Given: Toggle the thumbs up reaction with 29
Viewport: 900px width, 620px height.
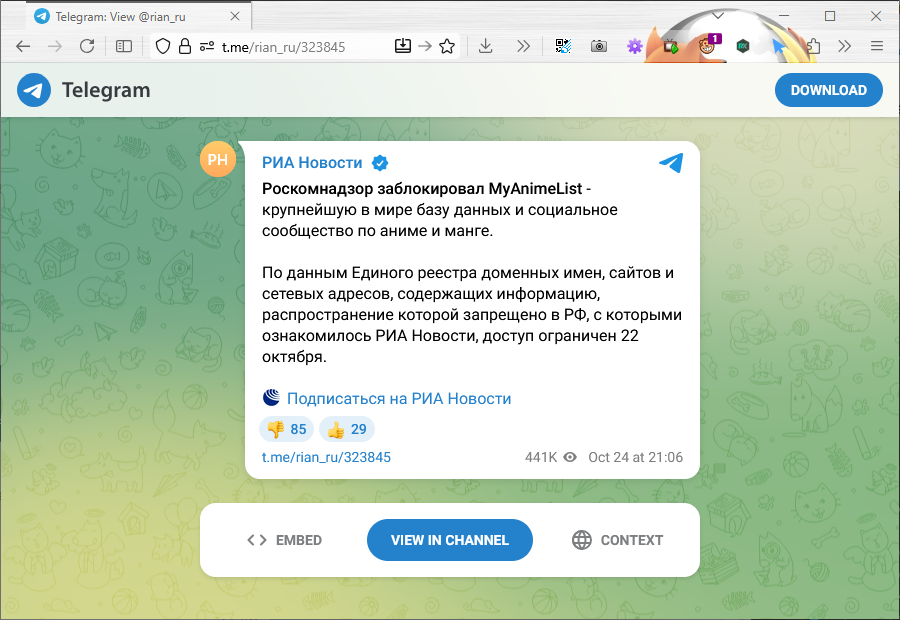Looking at the screenshot, I should coord(346,429).
